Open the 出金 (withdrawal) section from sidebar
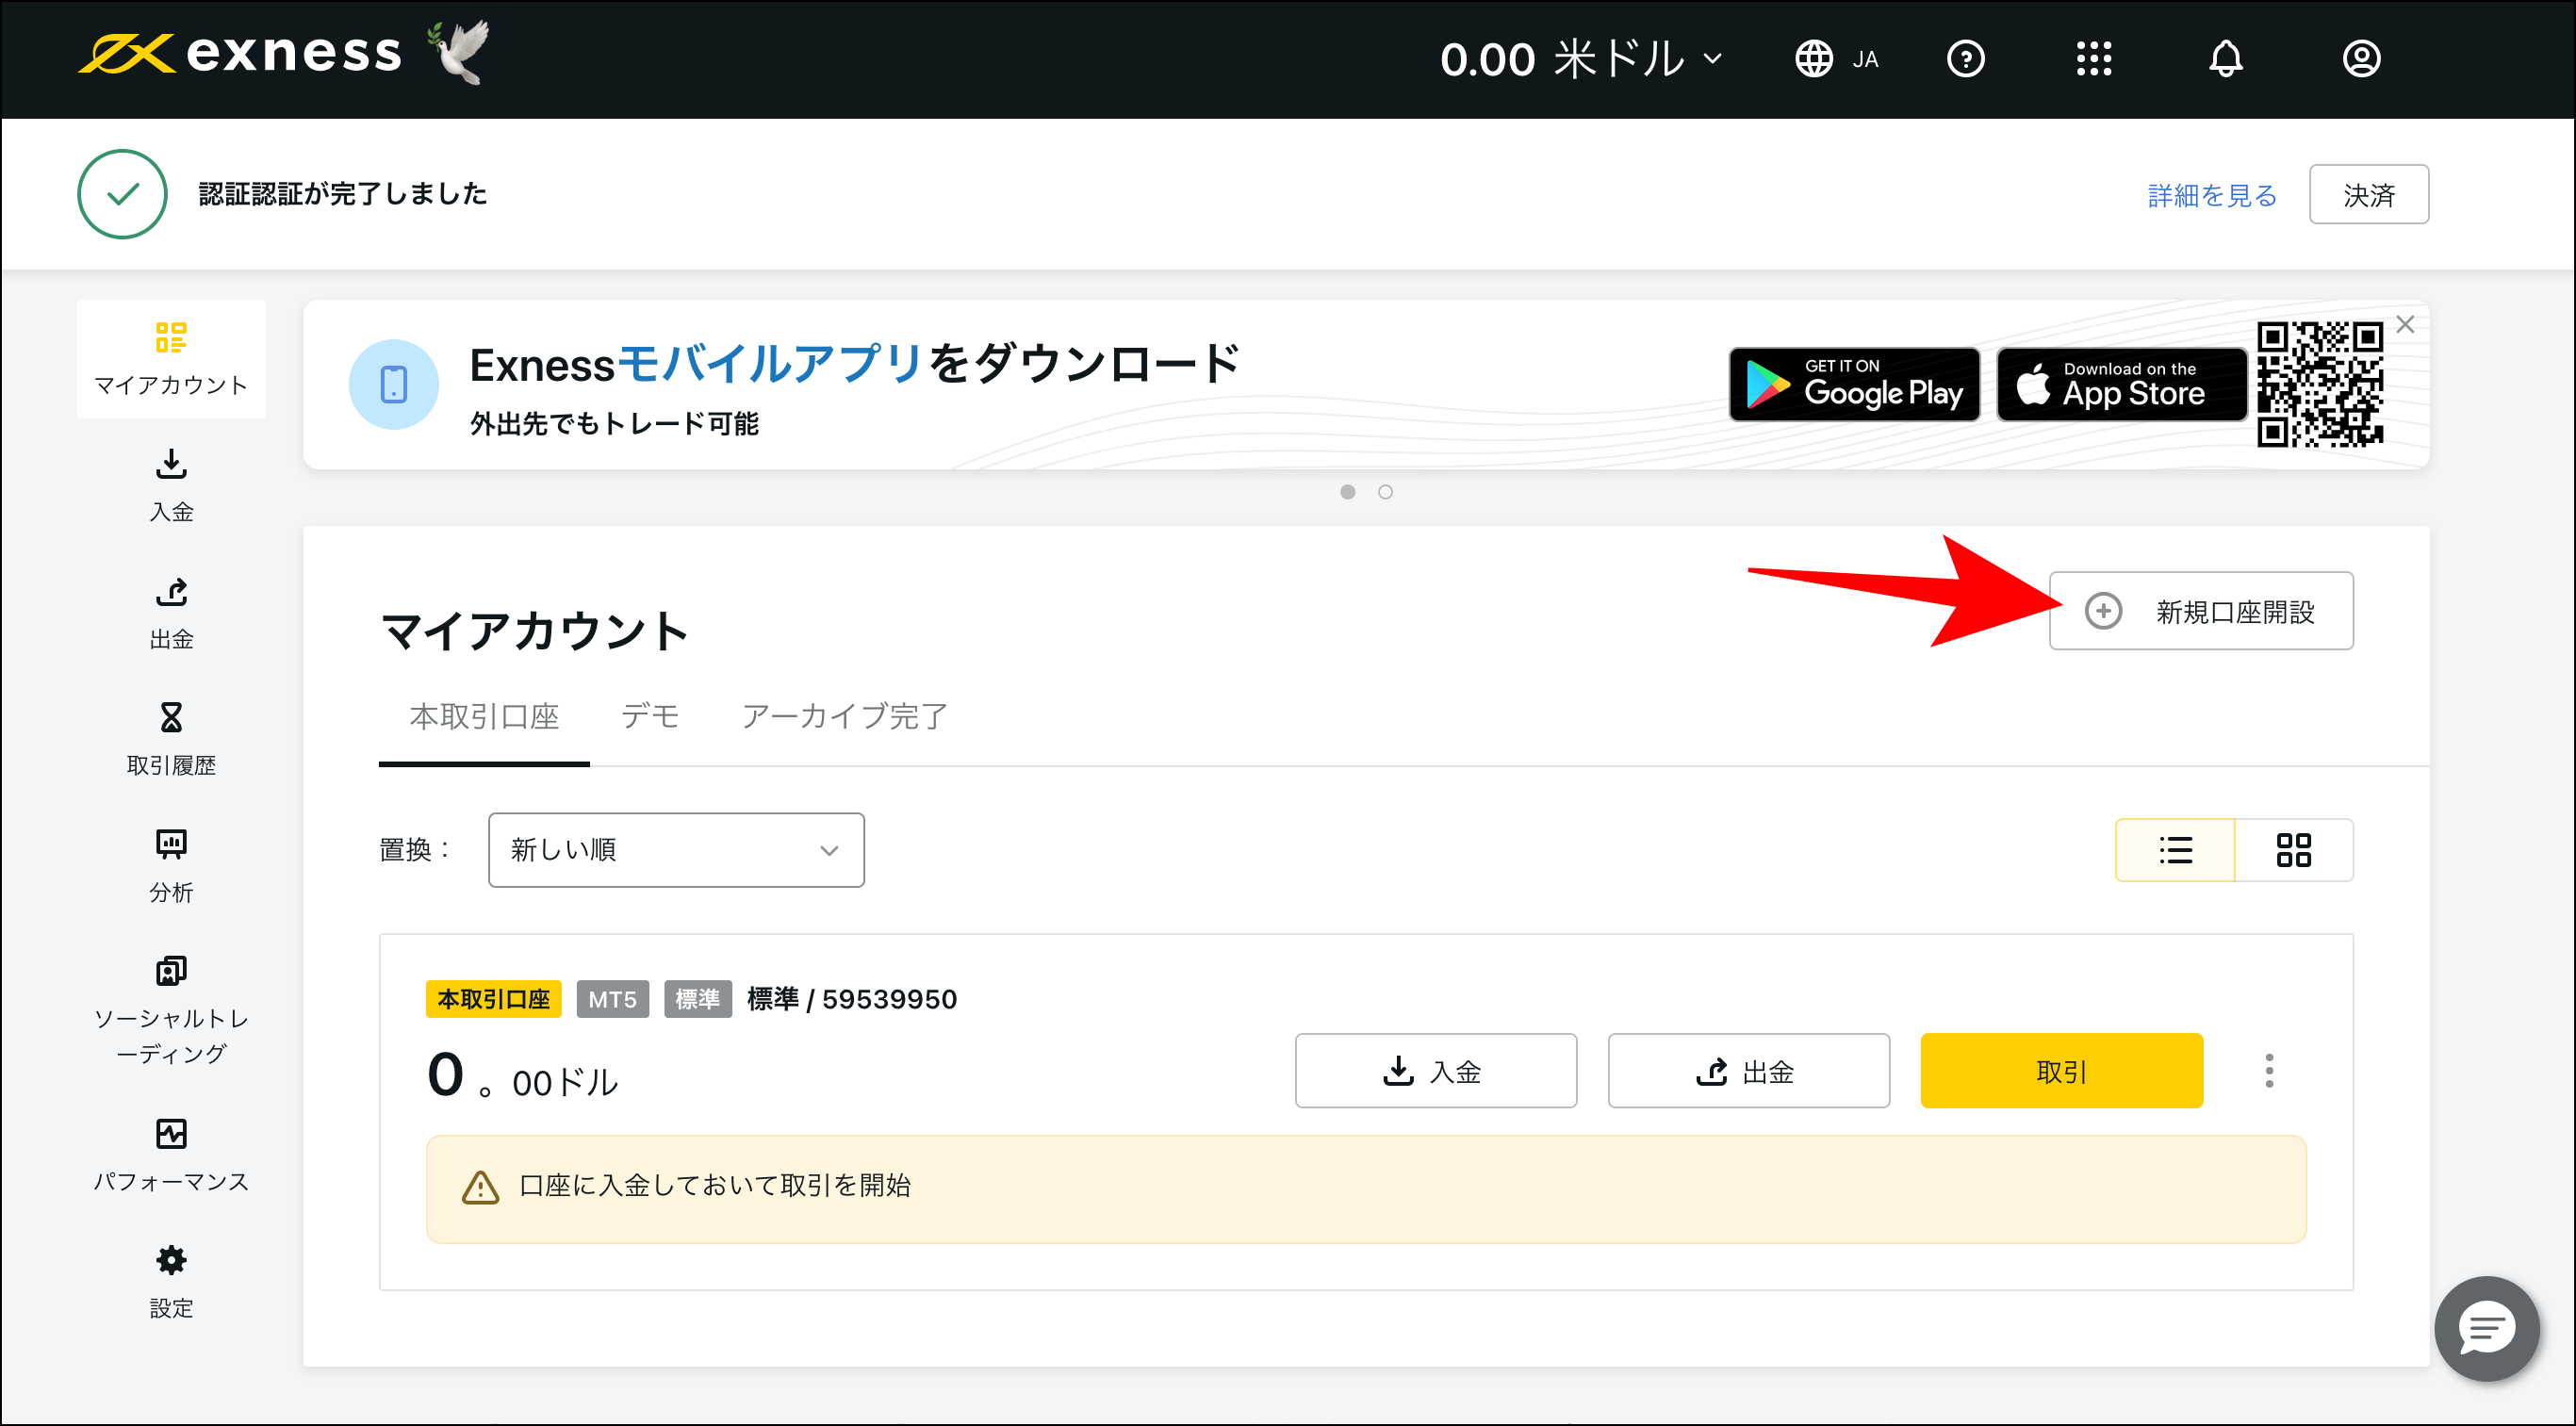 [171, 612]
